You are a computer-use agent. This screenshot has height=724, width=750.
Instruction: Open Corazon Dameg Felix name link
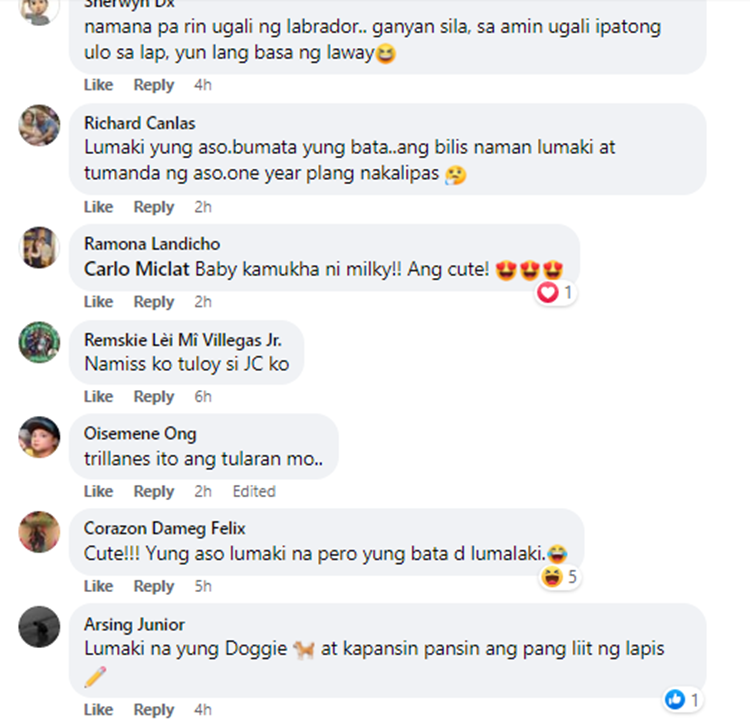[165, 528]
